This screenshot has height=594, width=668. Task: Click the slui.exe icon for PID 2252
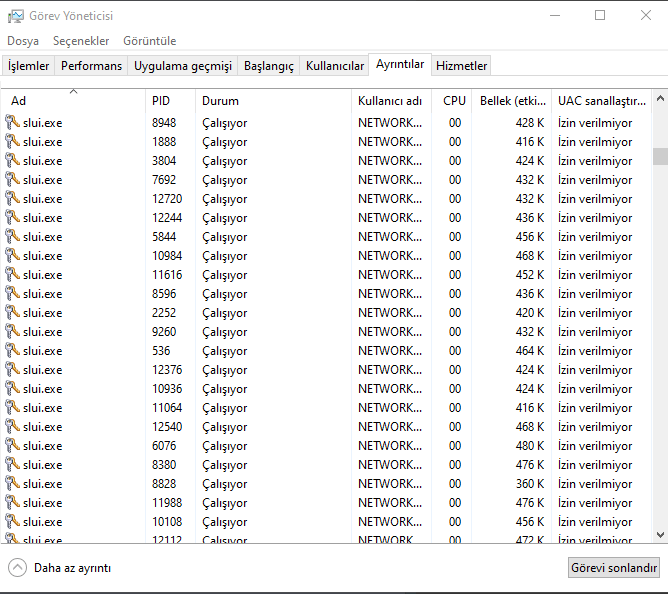[12, 313]
